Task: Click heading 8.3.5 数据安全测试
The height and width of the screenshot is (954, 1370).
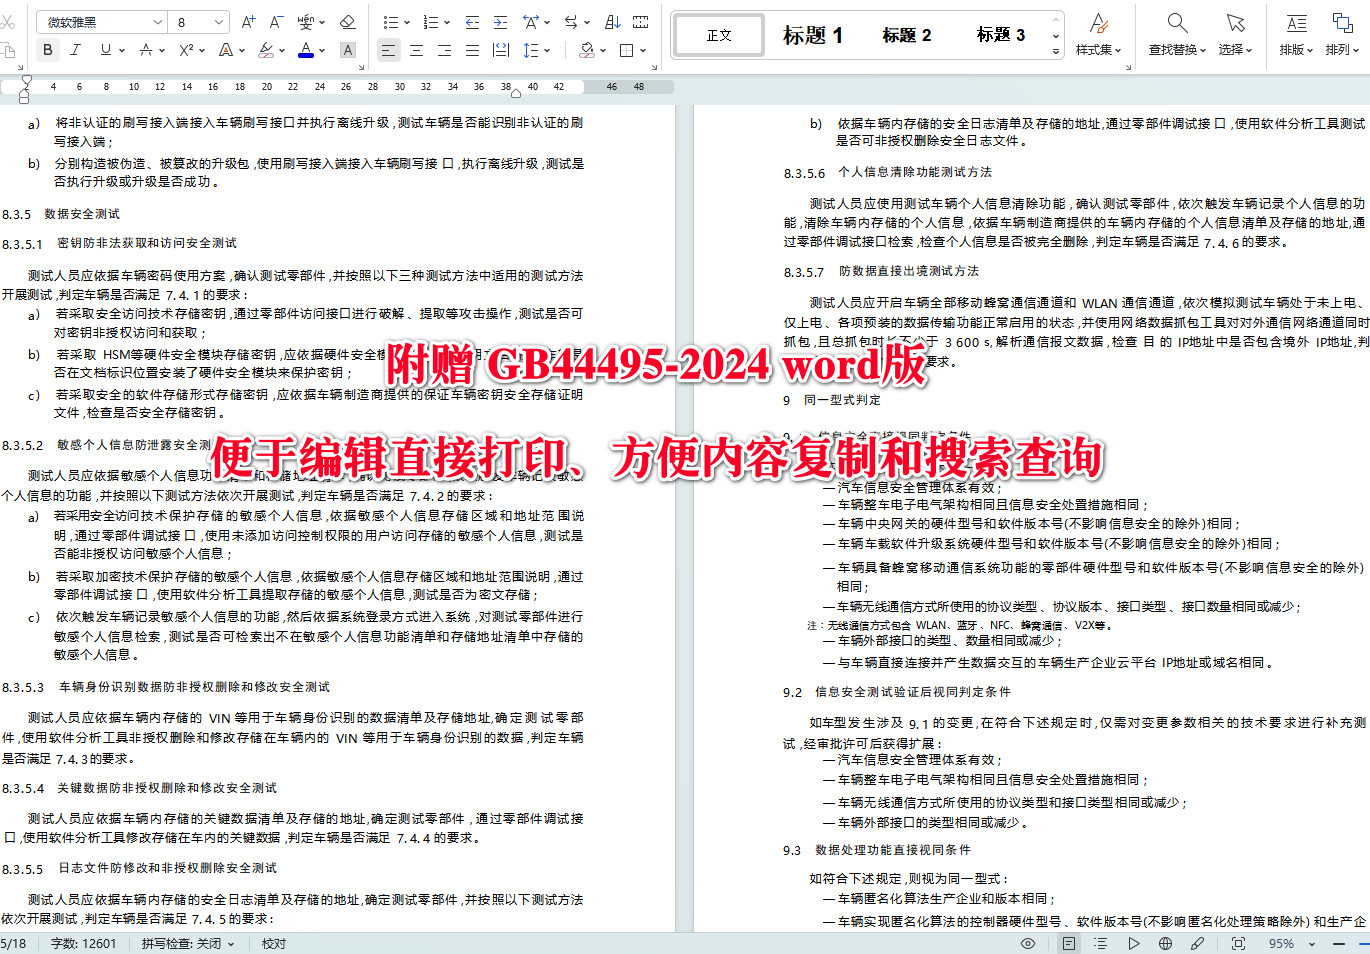Action: (x=61, y=214)
